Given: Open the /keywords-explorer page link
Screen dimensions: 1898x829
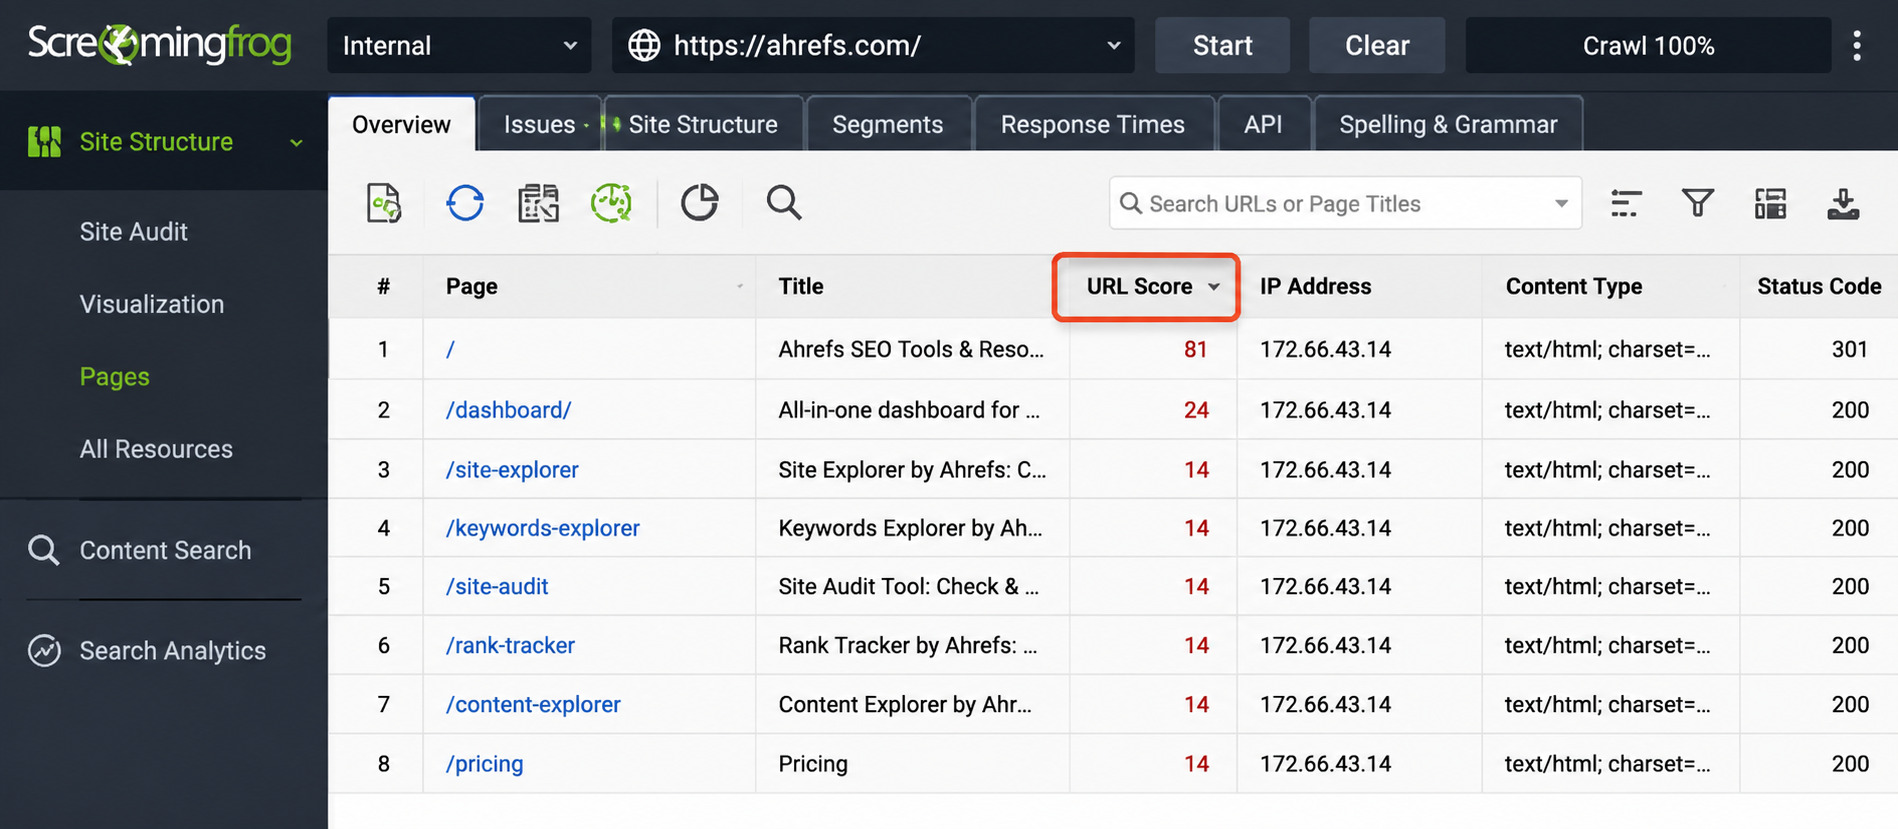Looking at the screenshot, I should 543,528.
